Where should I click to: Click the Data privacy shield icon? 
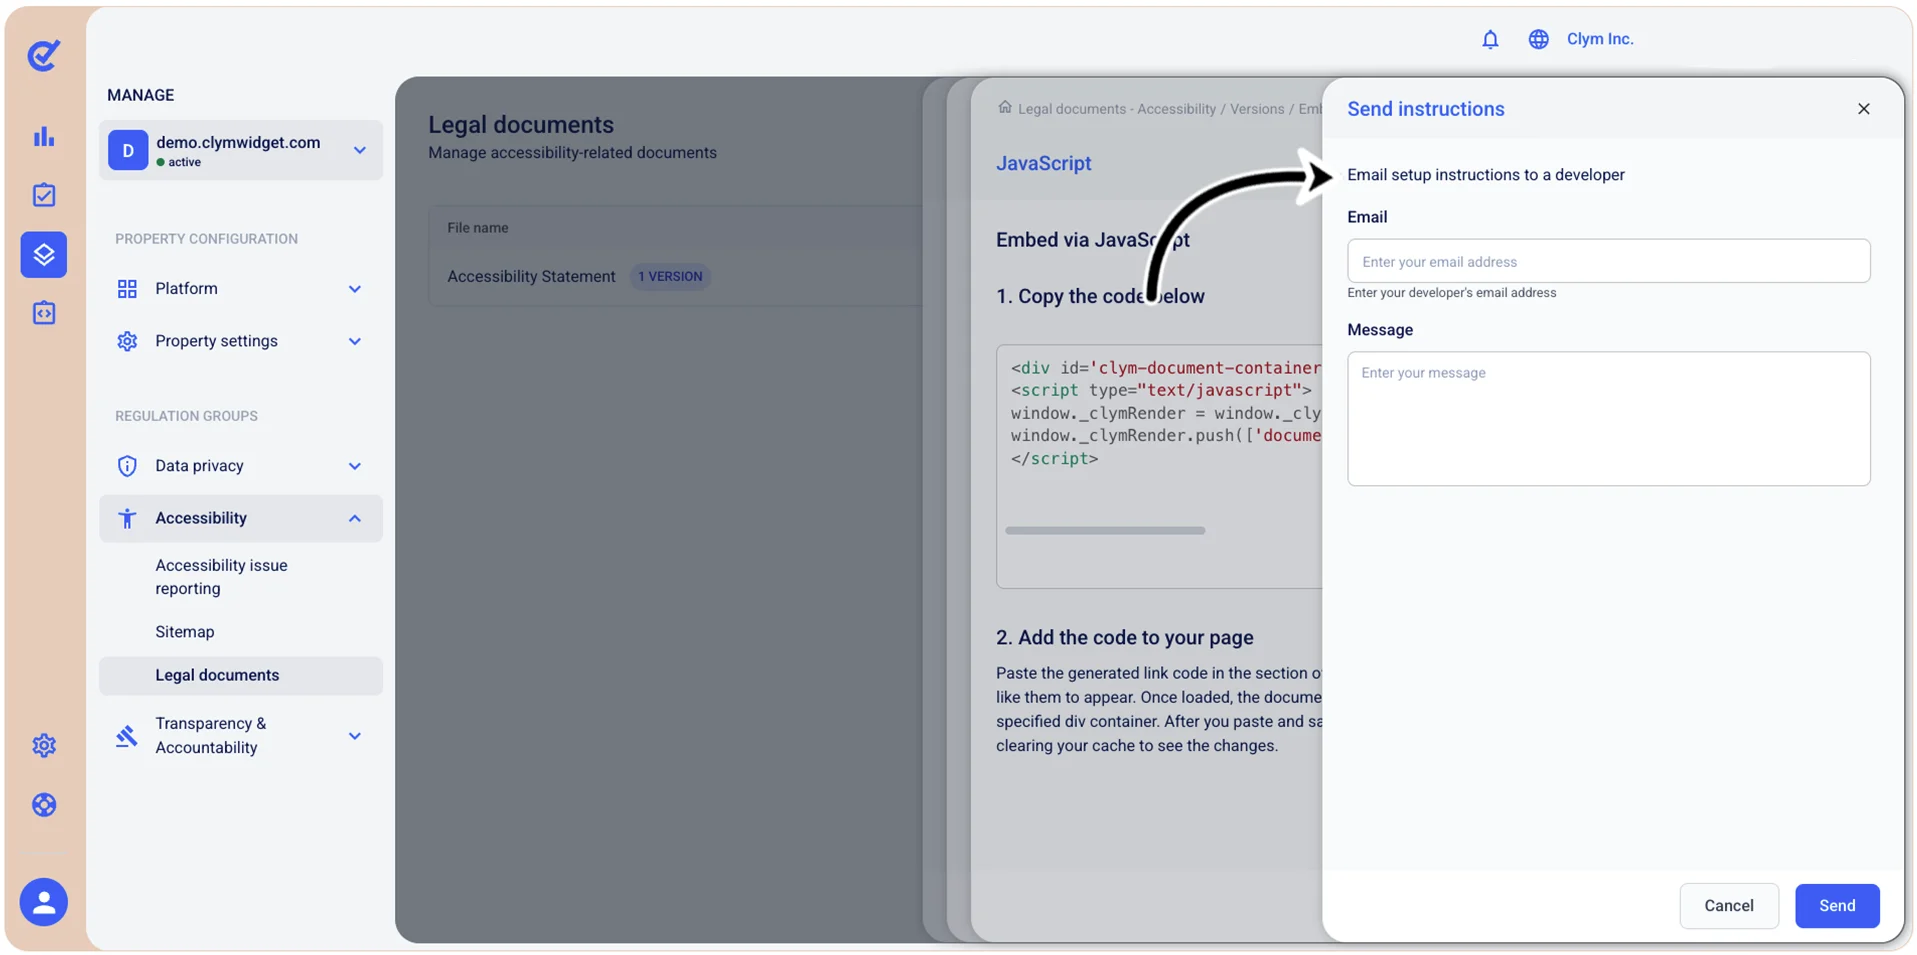coord(127,466)
